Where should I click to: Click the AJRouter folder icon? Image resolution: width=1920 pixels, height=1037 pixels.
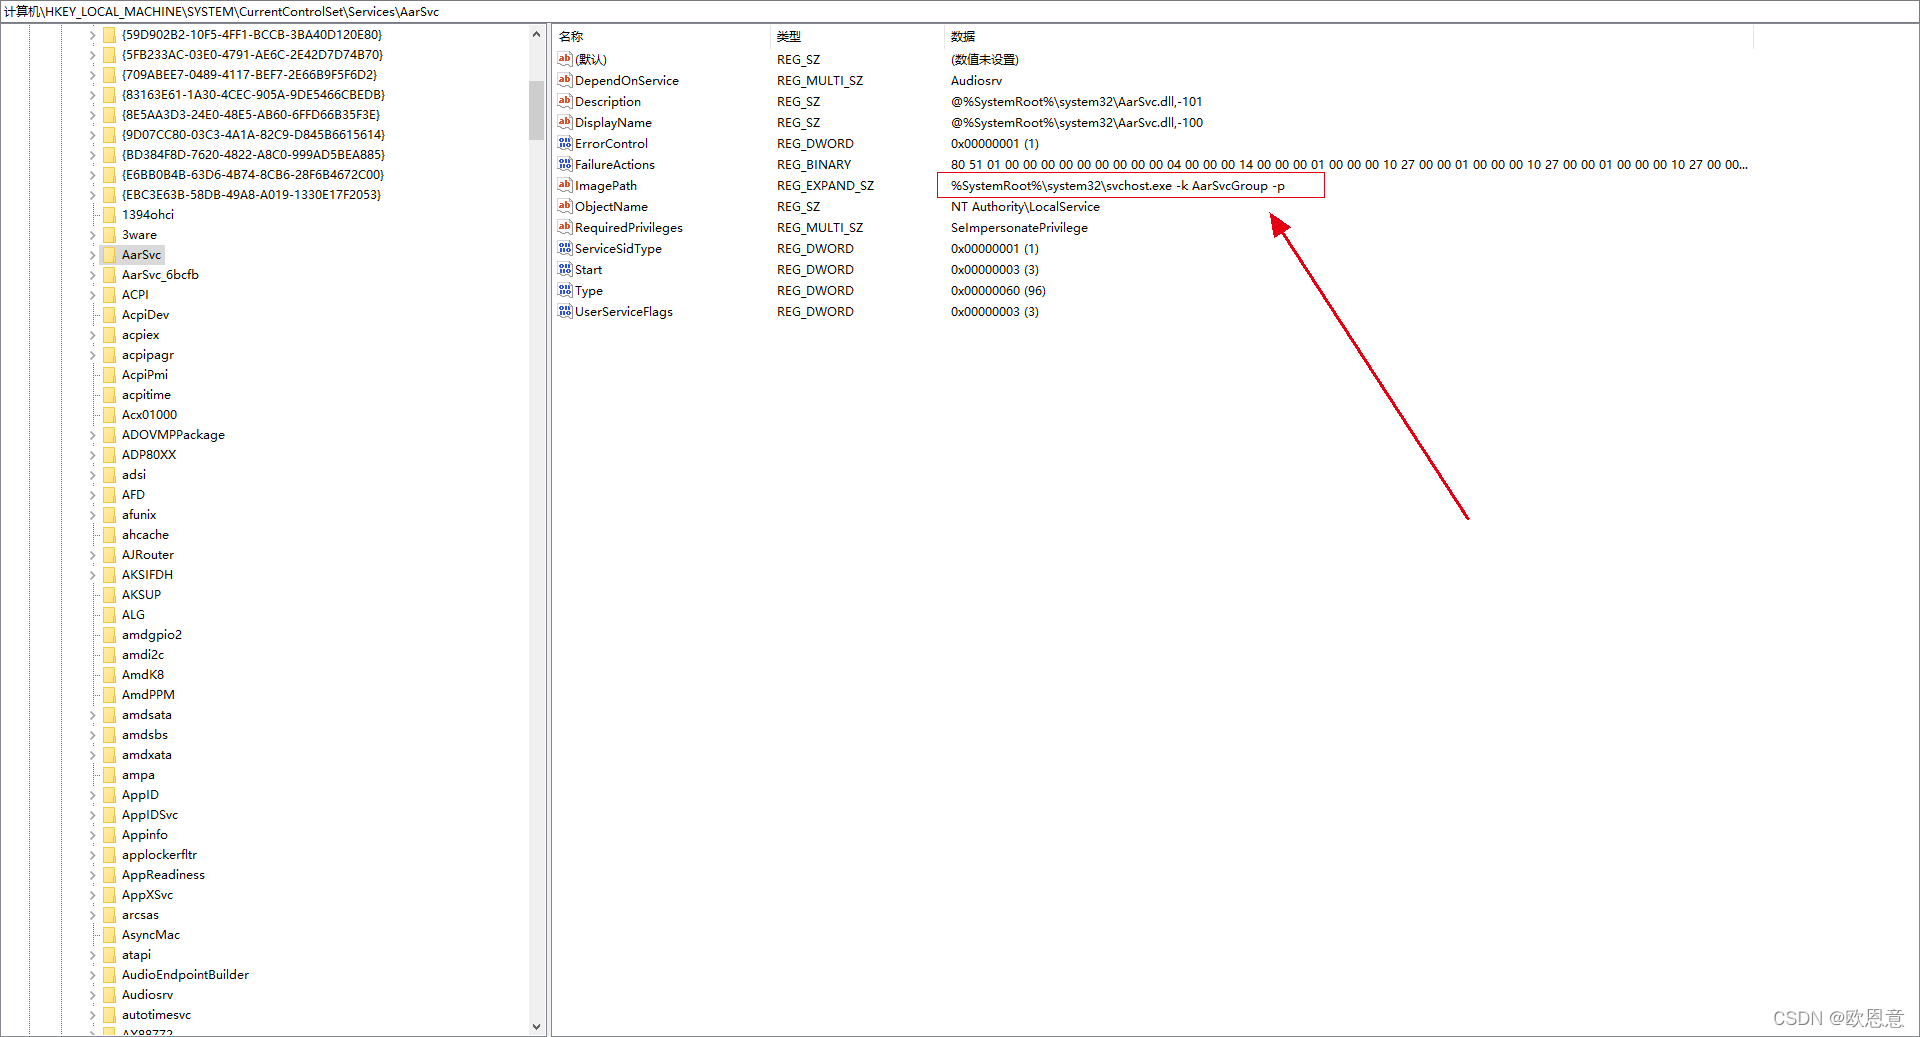pos(109,555)
